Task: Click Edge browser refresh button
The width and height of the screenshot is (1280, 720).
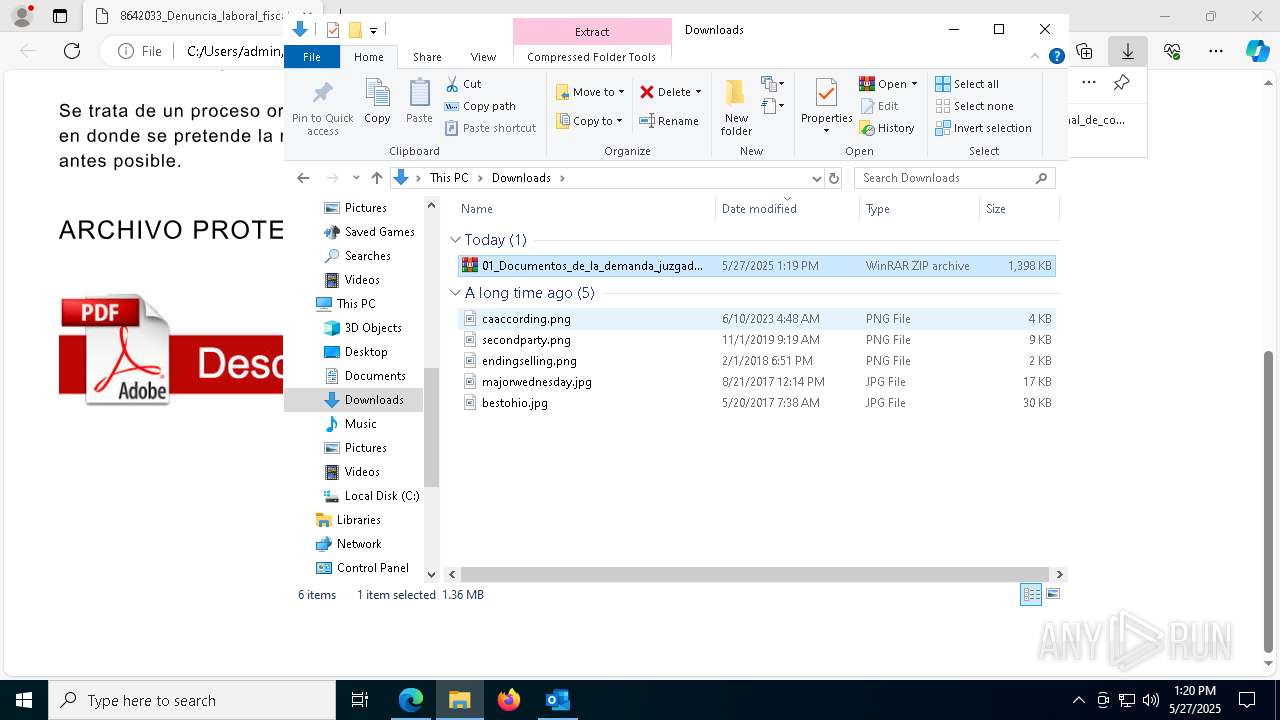Action: coord(72,51)
